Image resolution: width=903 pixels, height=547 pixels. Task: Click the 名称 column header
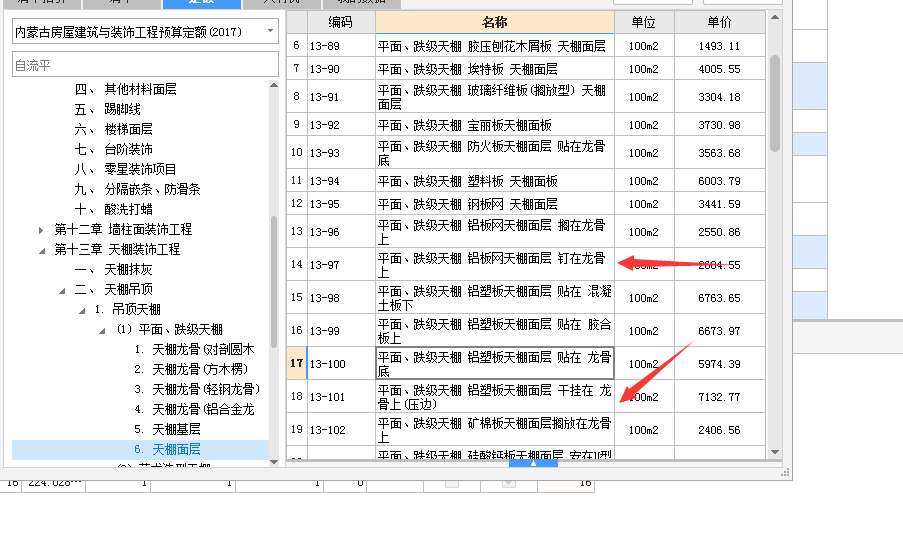[x=495, y=22]
